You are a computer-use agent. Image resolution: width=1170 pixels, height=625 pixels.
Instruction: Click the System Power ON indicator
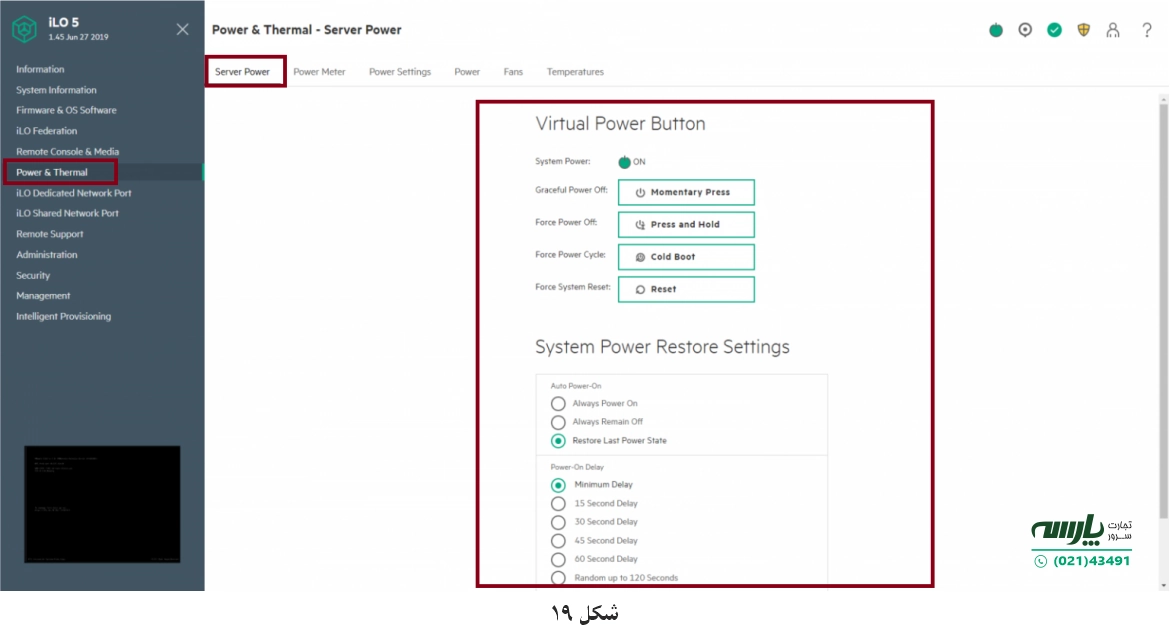point(625,161)
